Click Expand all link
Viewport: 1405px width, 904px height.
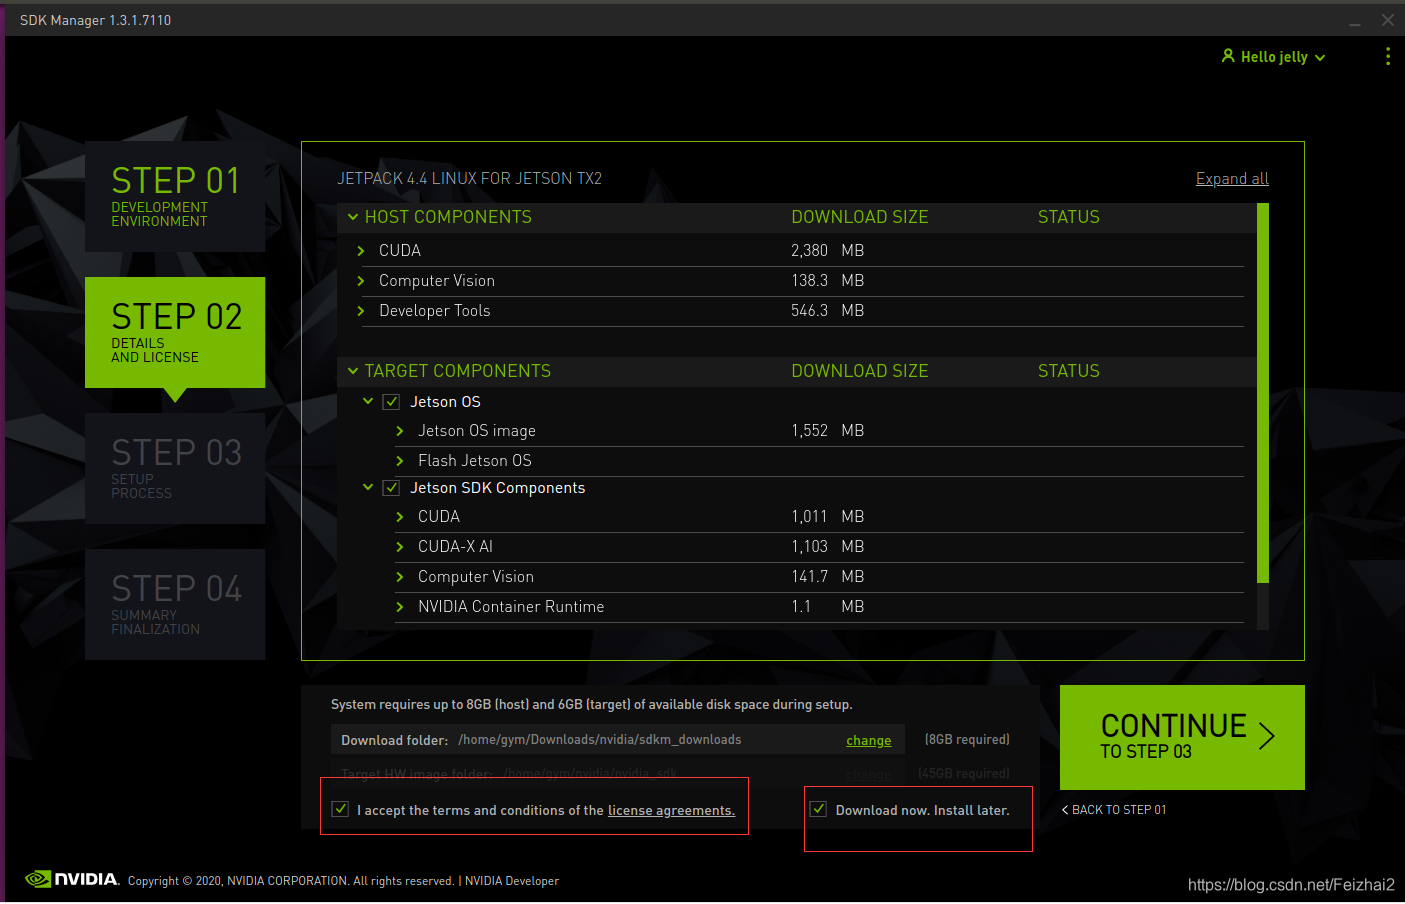click(x=1232, y=178)
